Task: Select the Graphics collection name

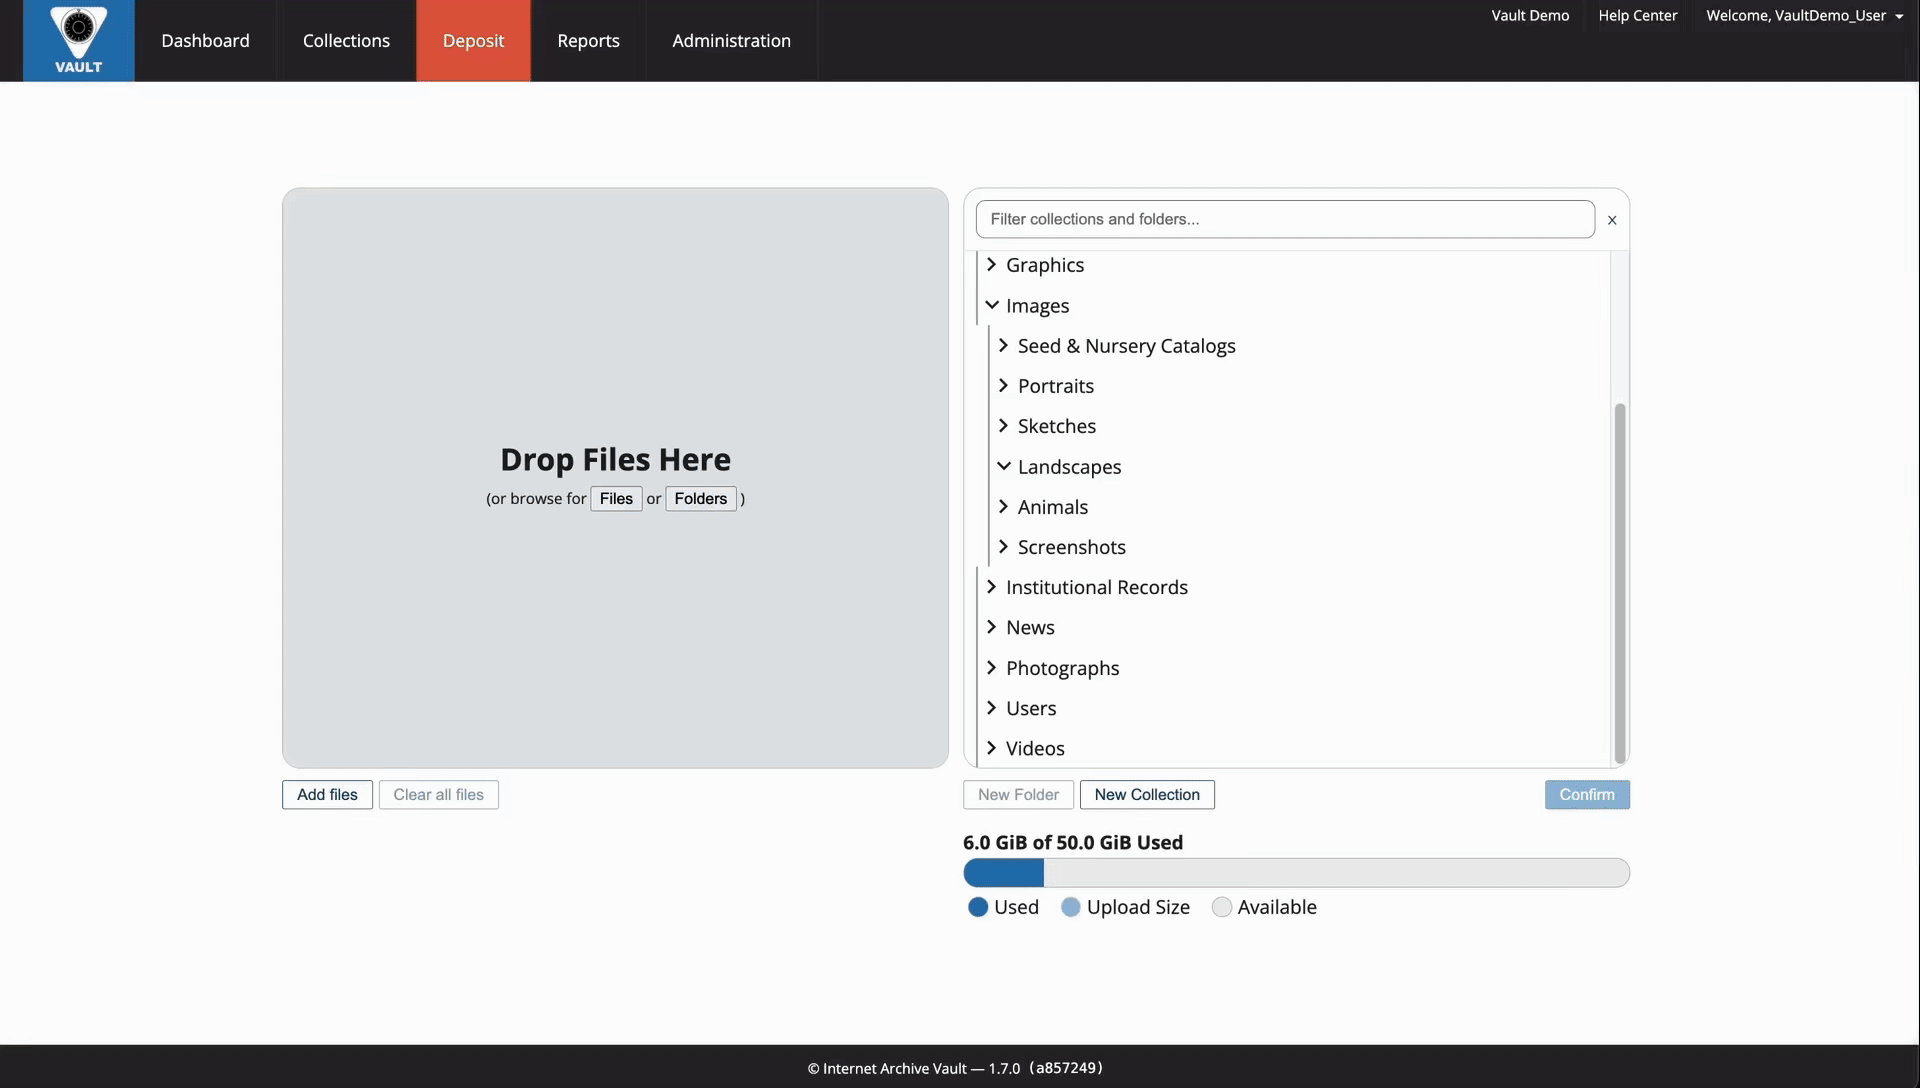Action: click(x=1045, y=265)
